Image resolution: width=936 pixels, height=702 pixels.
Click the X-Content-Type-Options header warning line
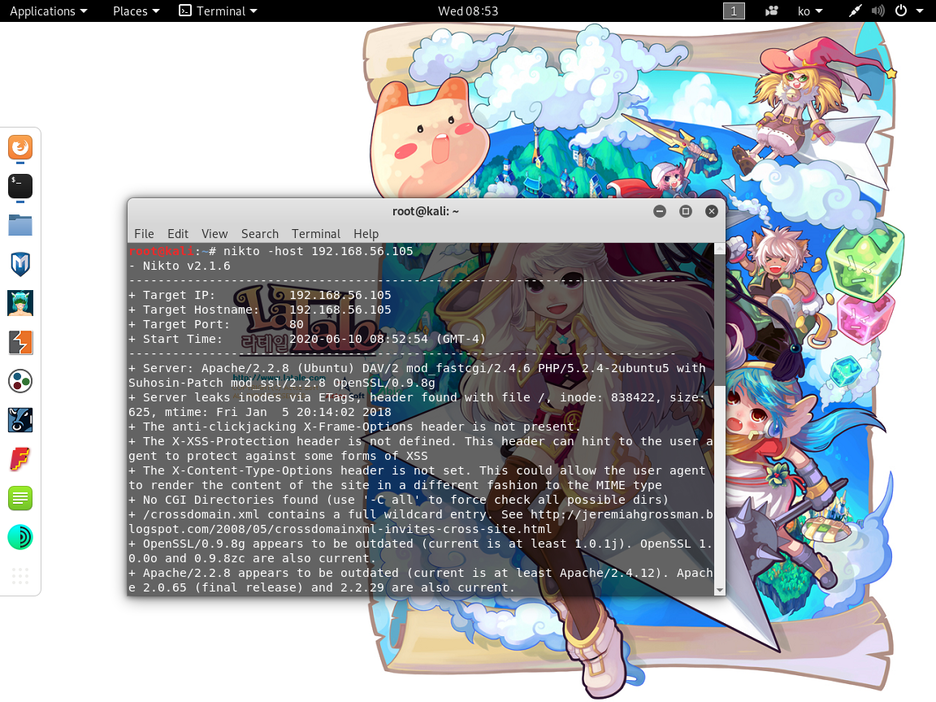pos(417,478)
